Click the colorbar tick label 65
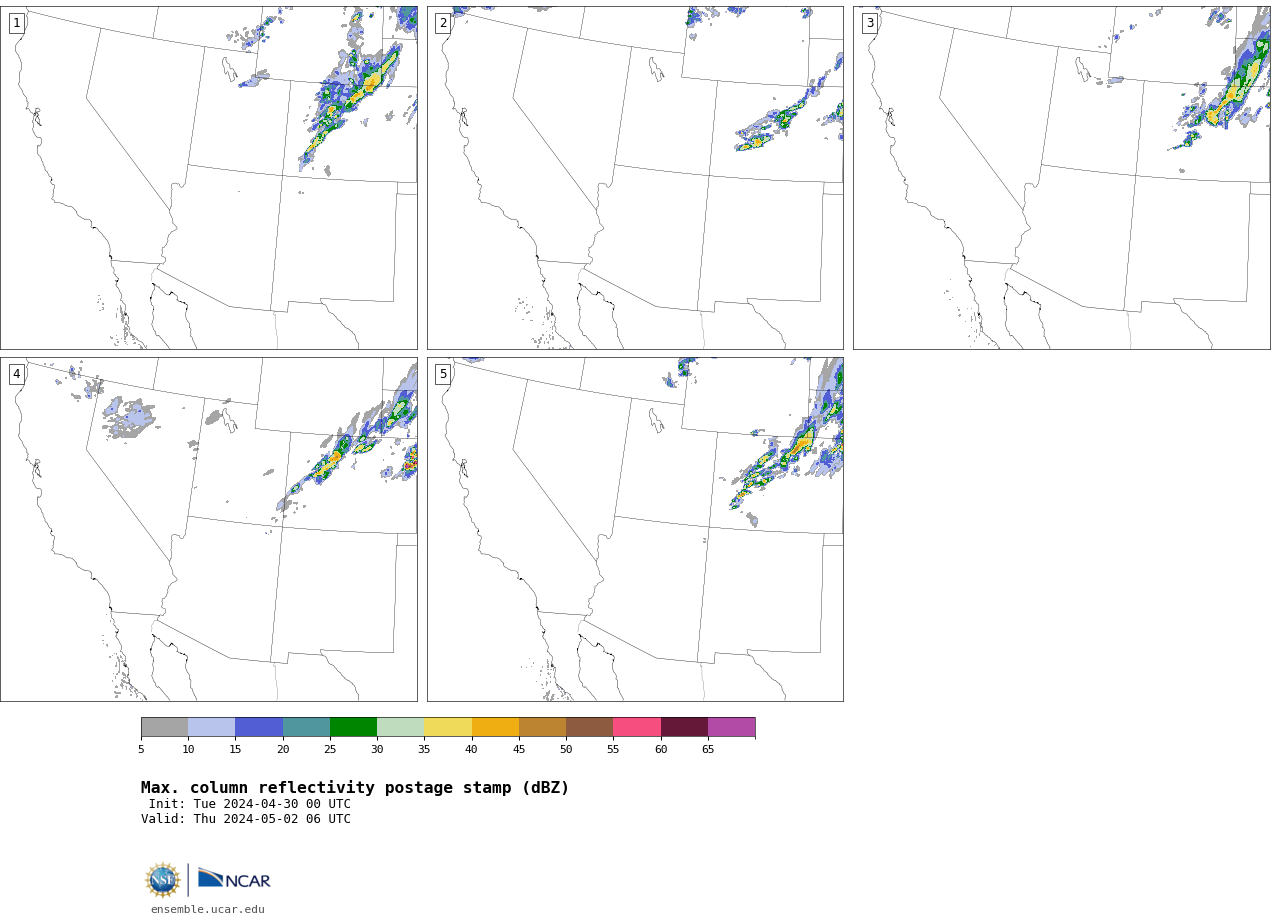 708,749
